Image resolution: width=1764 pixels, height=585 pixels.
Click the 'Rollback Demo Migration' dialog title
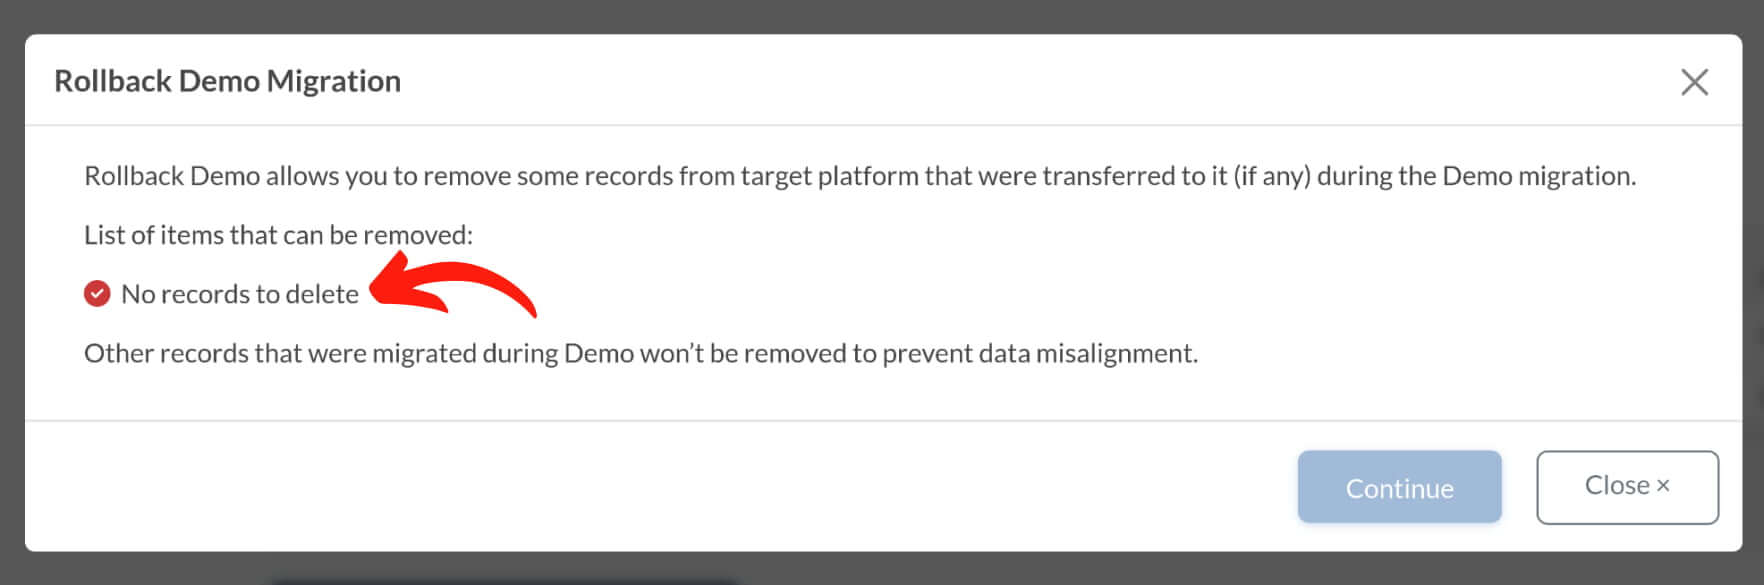228,81
